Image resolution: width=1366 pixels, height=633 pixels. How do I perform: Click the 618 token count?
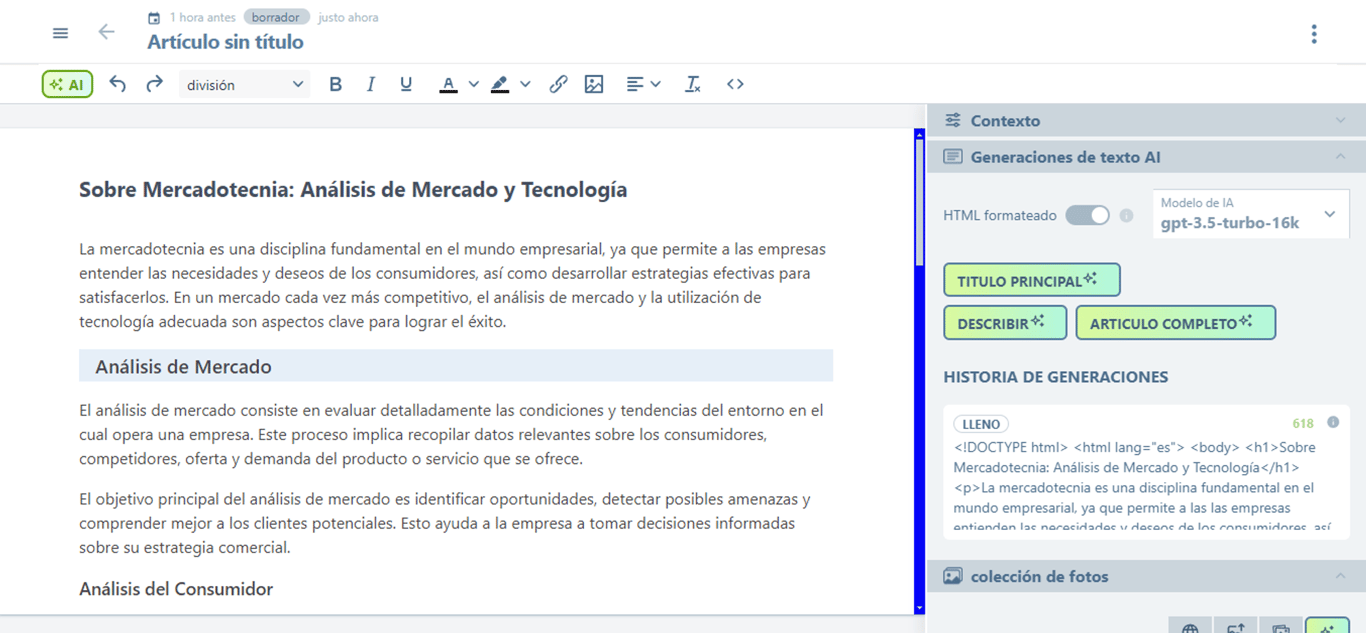click(x=1302, y=424)
